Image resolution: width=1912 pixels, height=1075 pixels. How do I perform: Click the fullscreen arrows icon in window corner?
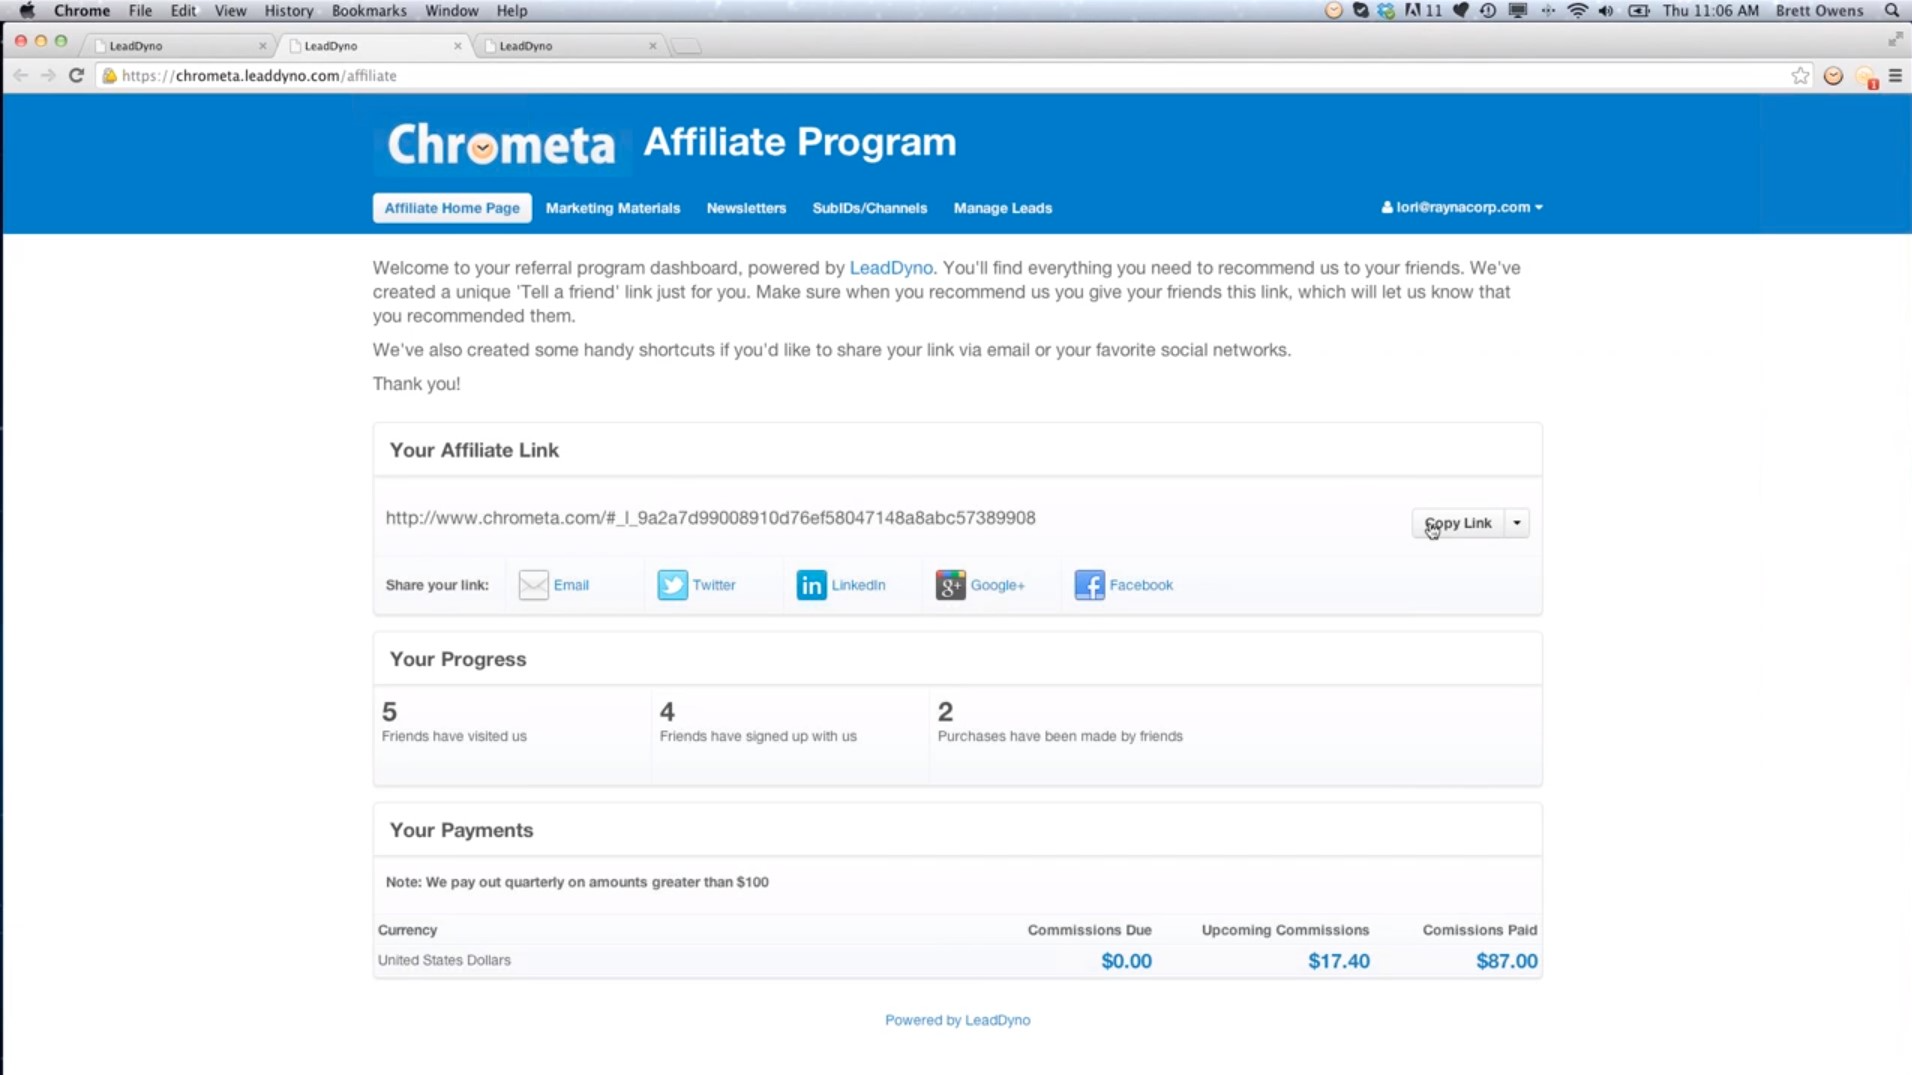pyautogui.click(x=1894, y=40)
